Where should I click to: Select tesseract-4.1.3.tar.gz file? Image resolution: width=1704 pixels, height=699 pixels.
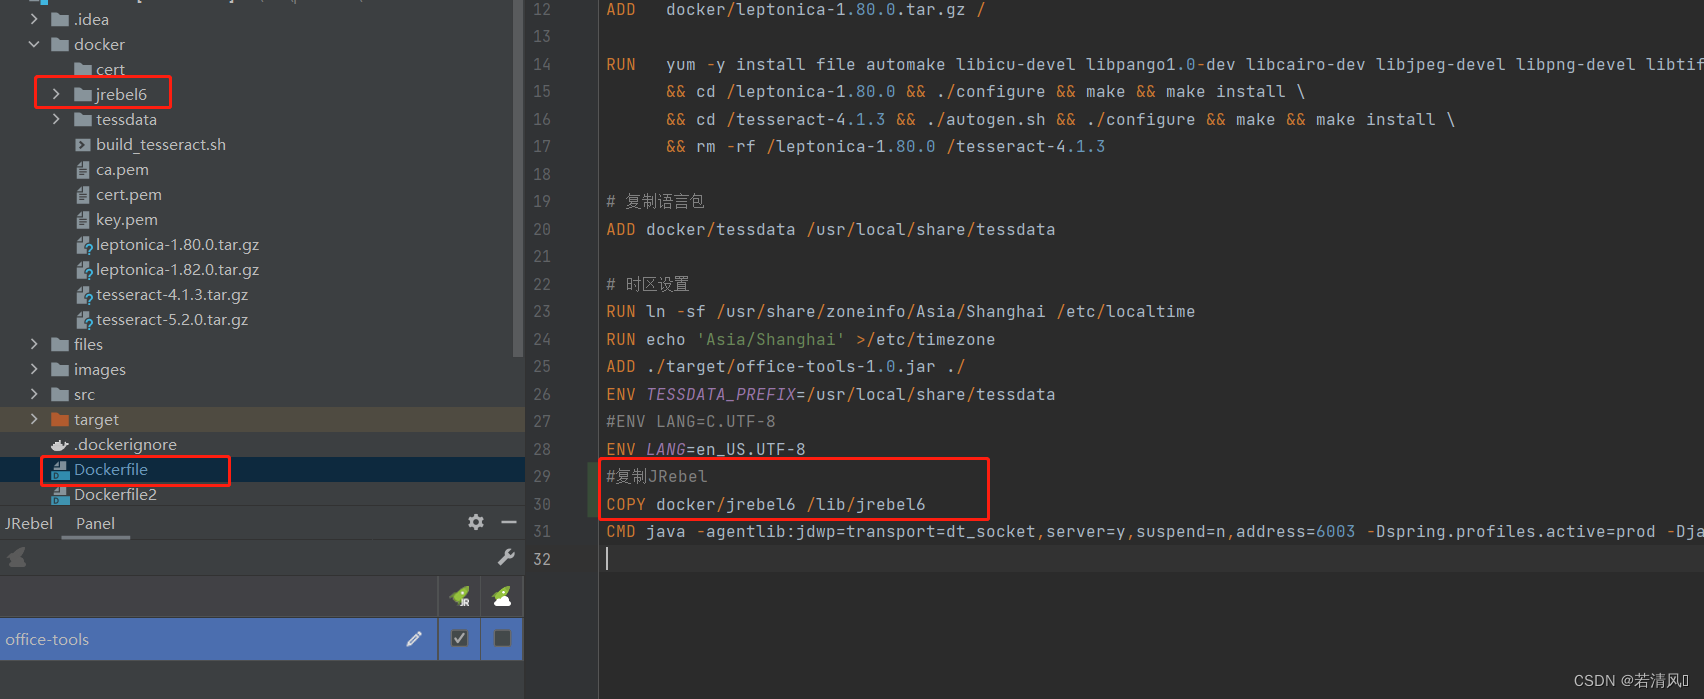click(172, 295)
